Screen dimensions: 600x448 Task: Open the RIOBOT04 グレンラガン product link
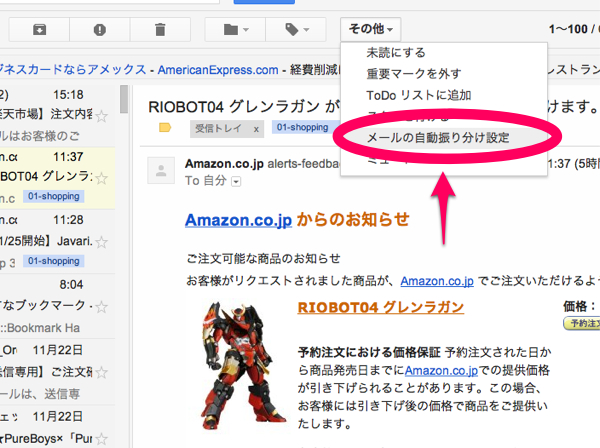click(x=381, y=307)
